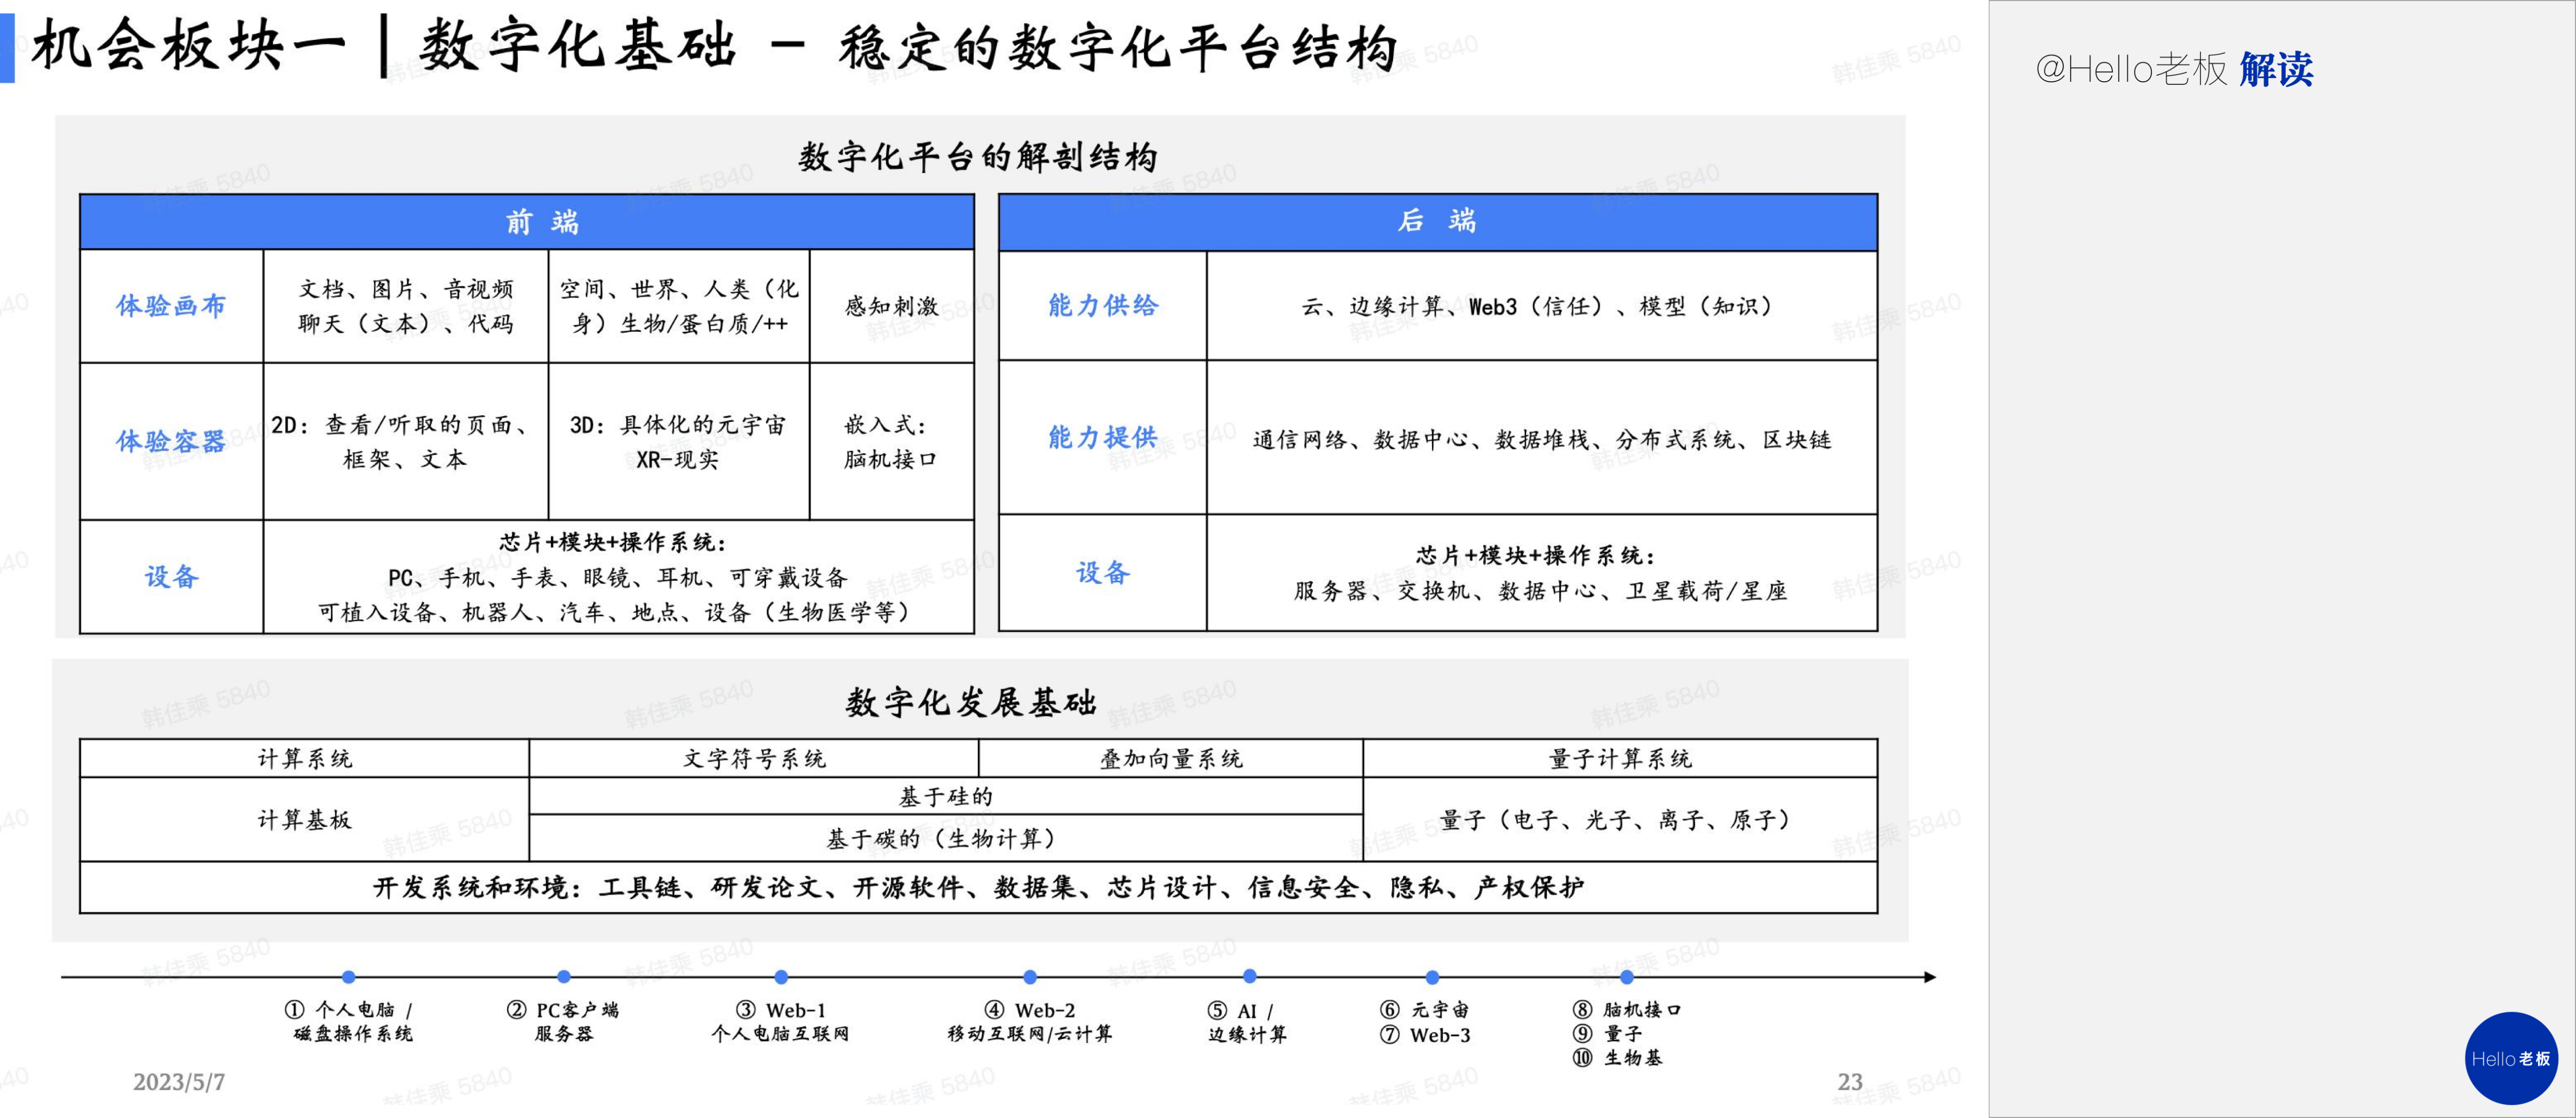The width and height of the screenshot is (2576, 1118).
Task: Click timeline dot above Web-2
Action: [x=1030, y=977]
